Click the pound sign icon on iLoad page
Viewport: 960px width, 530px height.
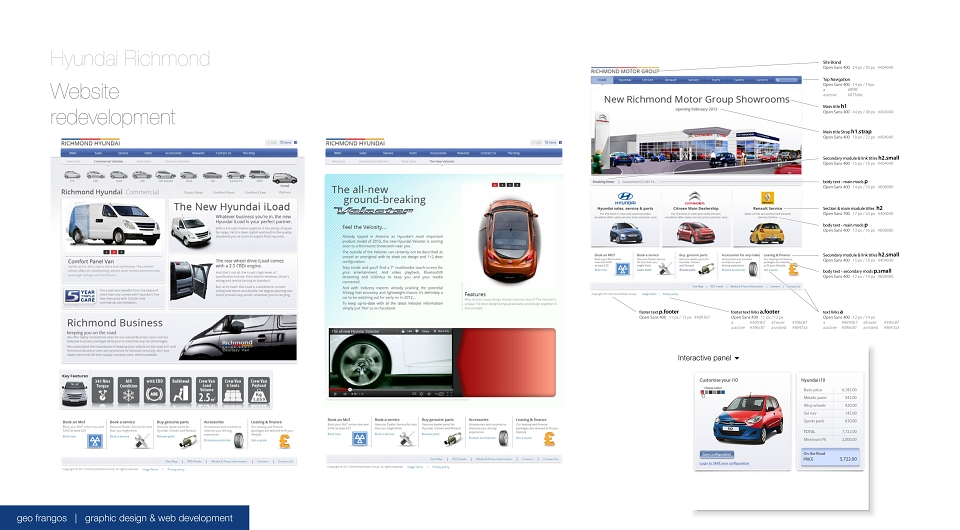click(285, 441)
